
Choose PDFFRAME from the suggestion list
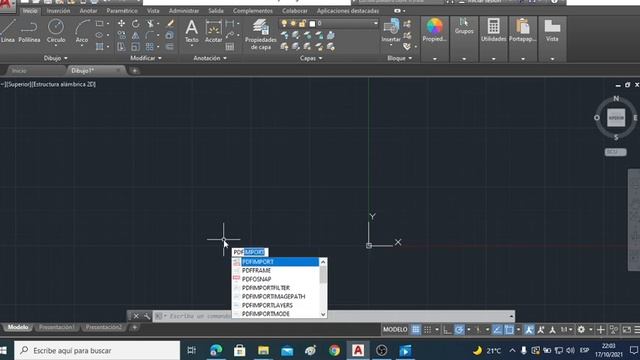tap(276, 270)
